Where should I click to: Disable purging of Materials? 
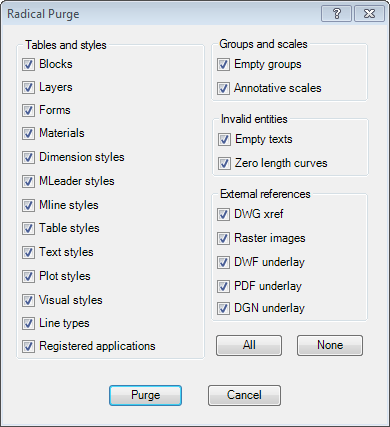tap(28, 133)
